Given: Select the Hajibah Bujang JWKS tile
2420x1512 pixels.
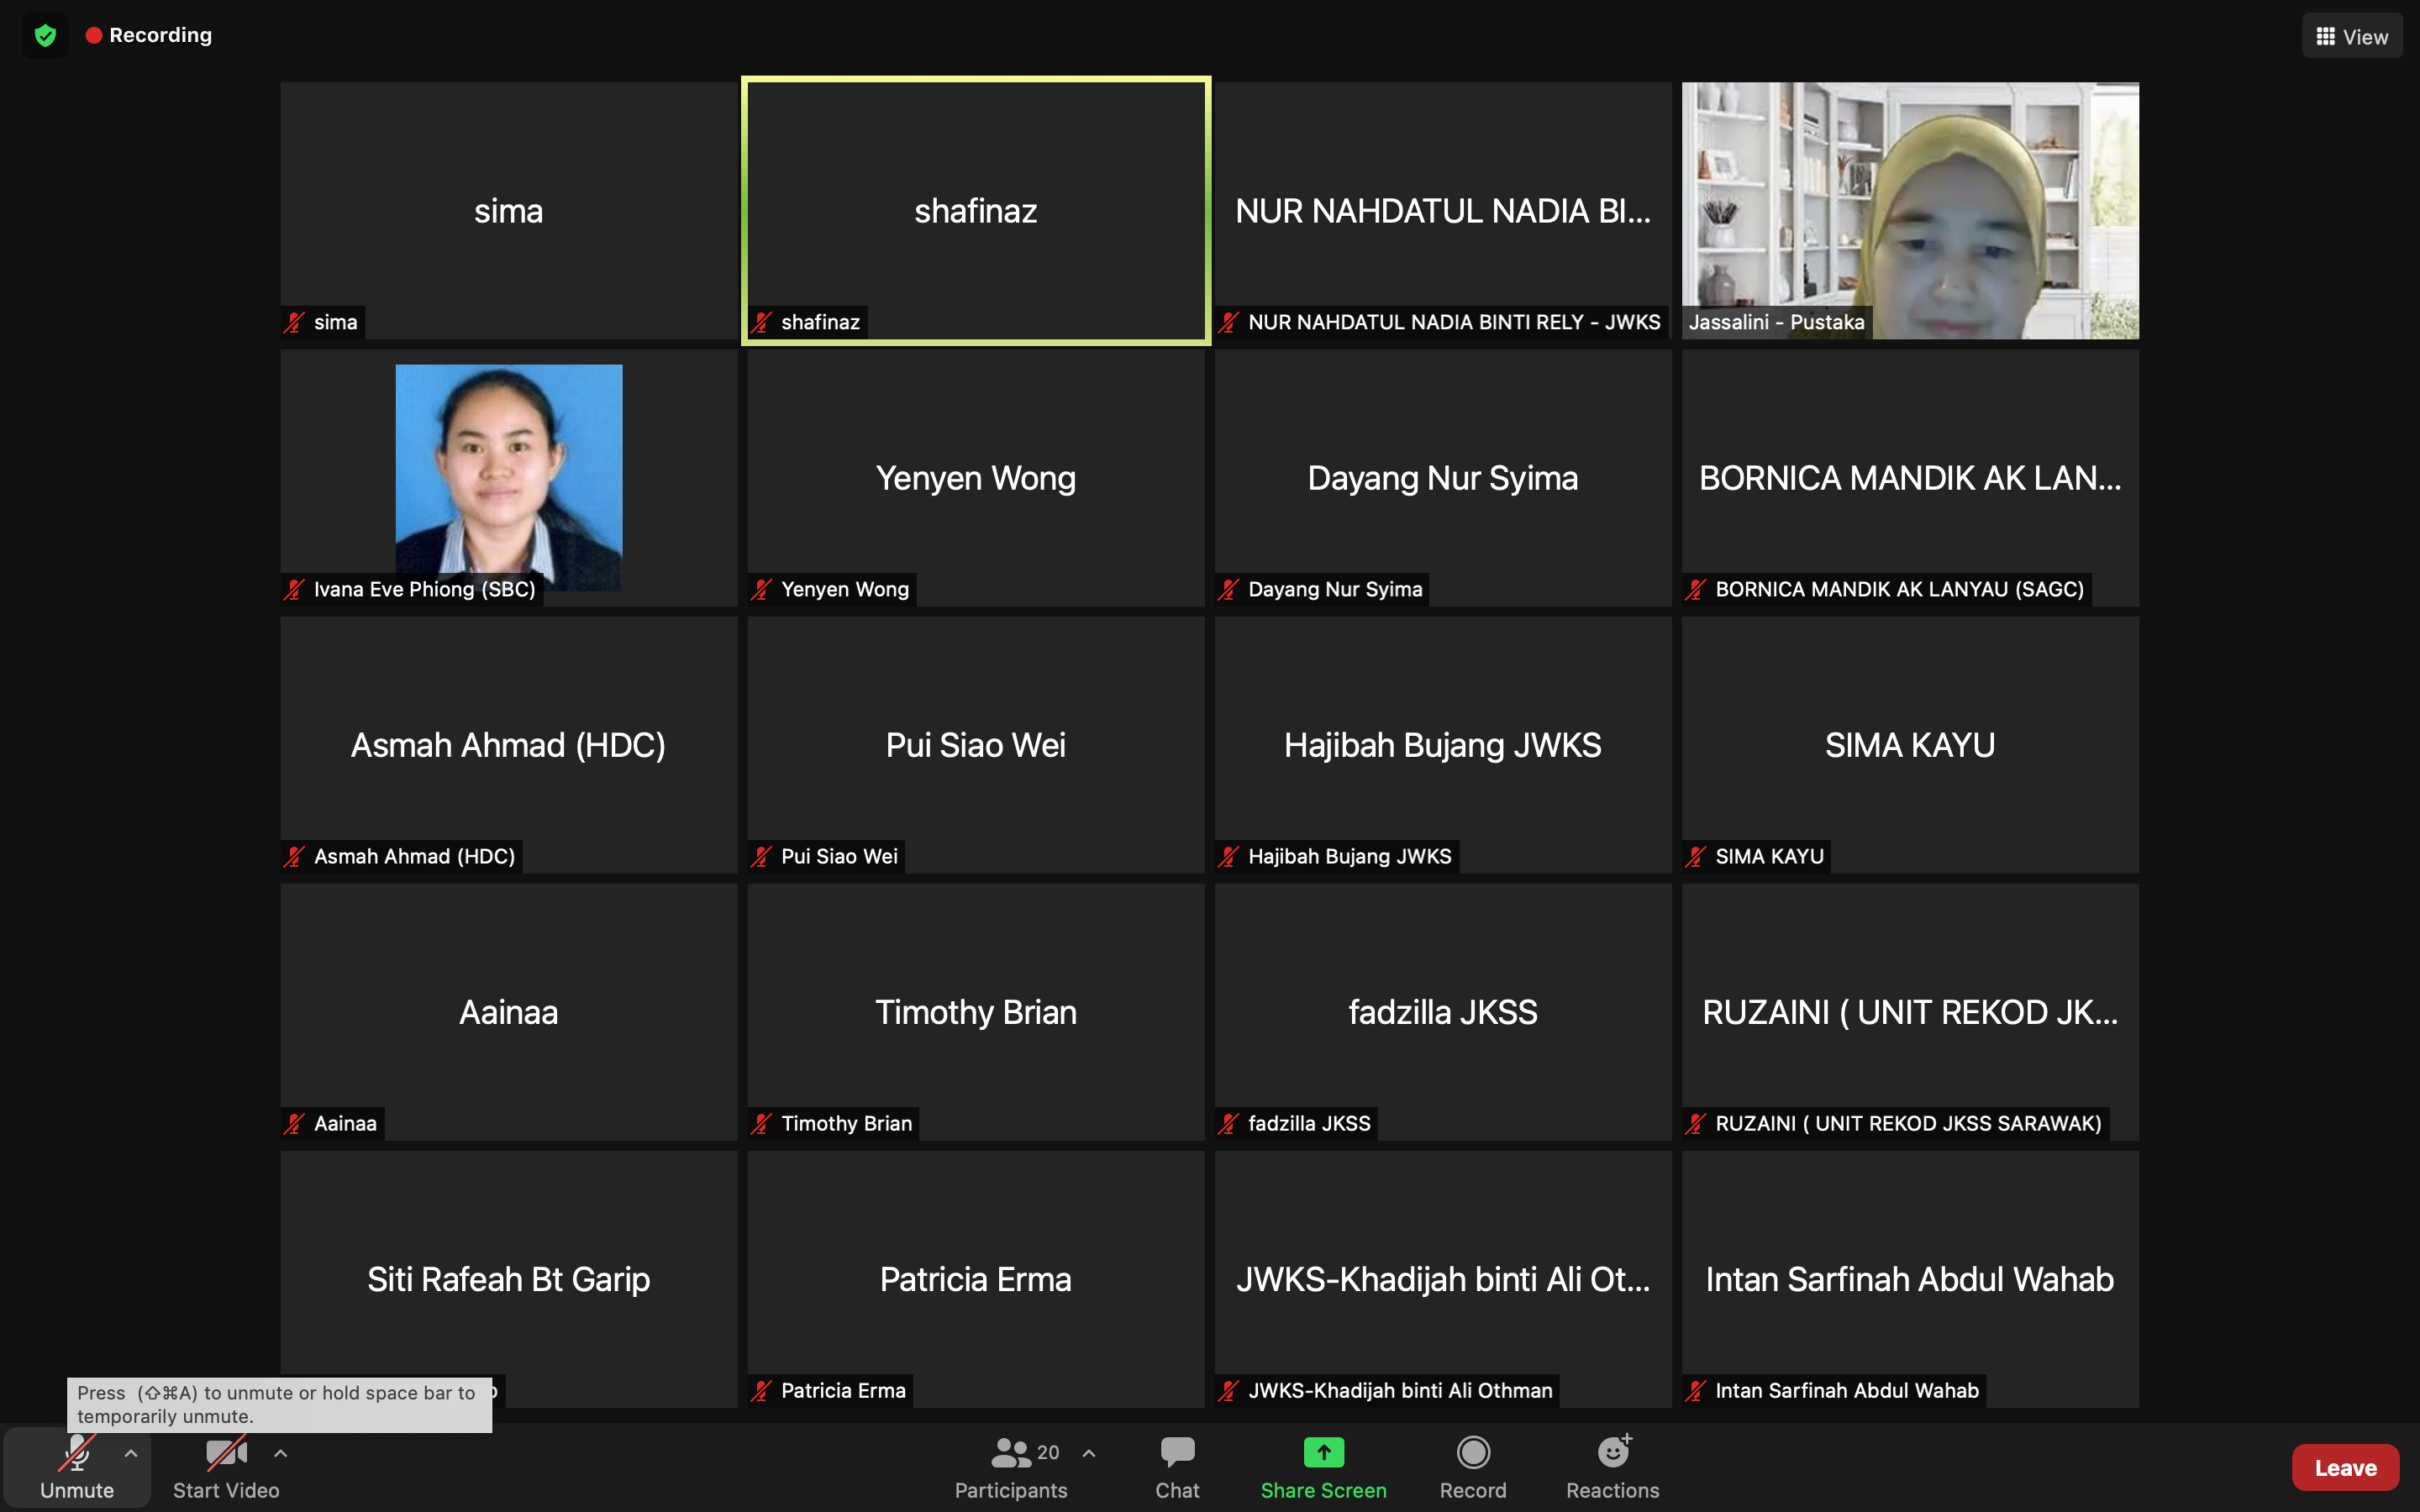Looking at the screenshot, I should (1443, 744).
